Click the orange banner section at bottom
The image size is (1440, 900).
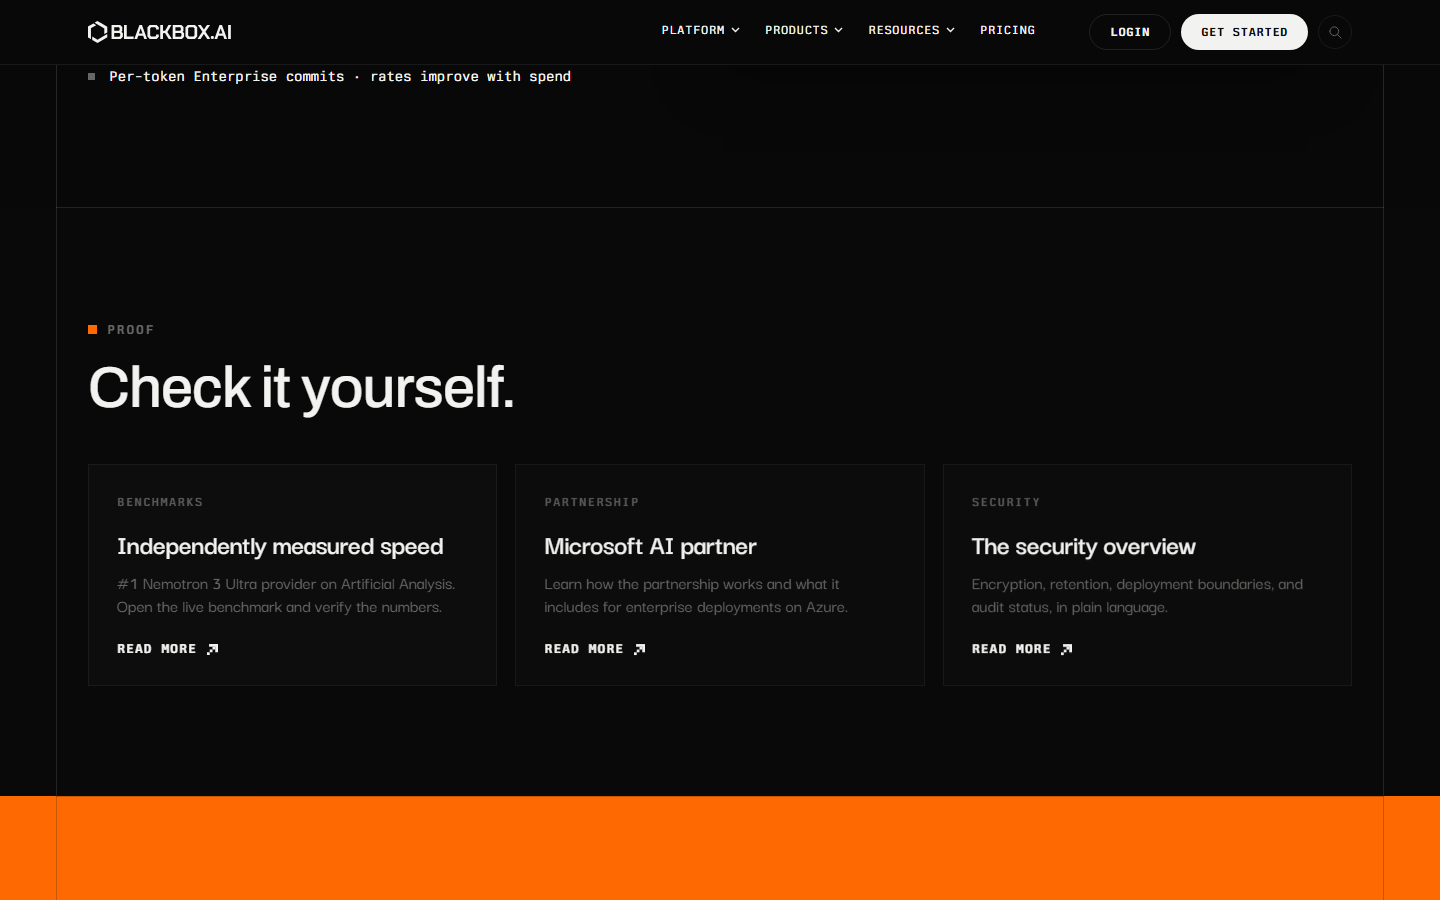pyautogui.click(x=720, y=848)
